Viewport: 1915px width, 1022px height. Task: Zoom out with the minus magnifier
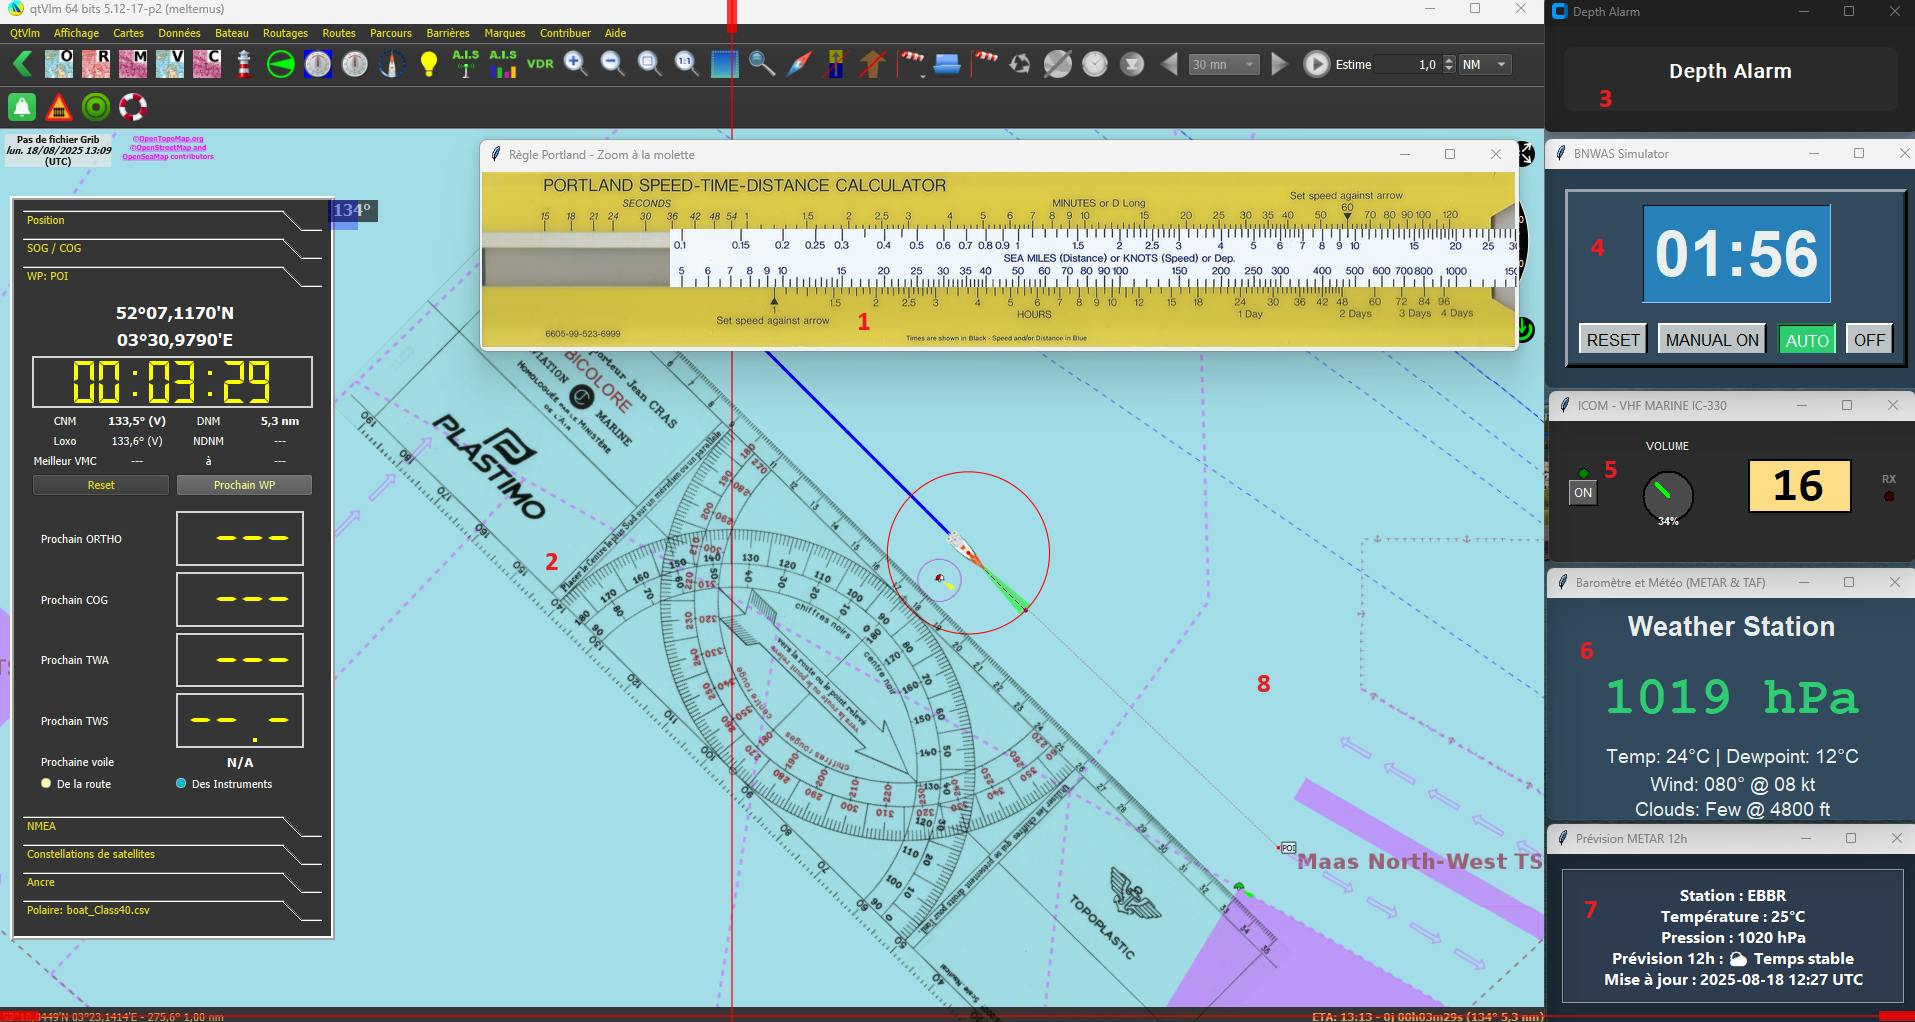613,65
